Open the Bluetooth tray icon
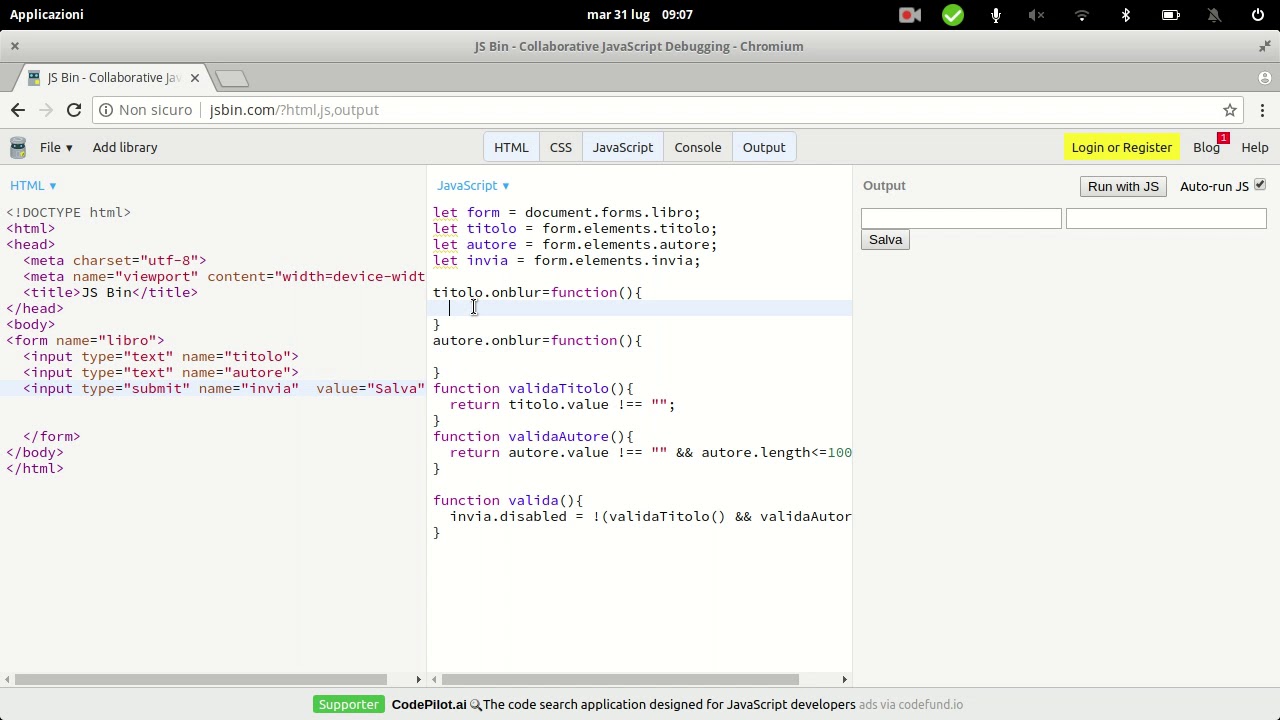This screenshot has width=1280, height=720. pos(1126,15)
